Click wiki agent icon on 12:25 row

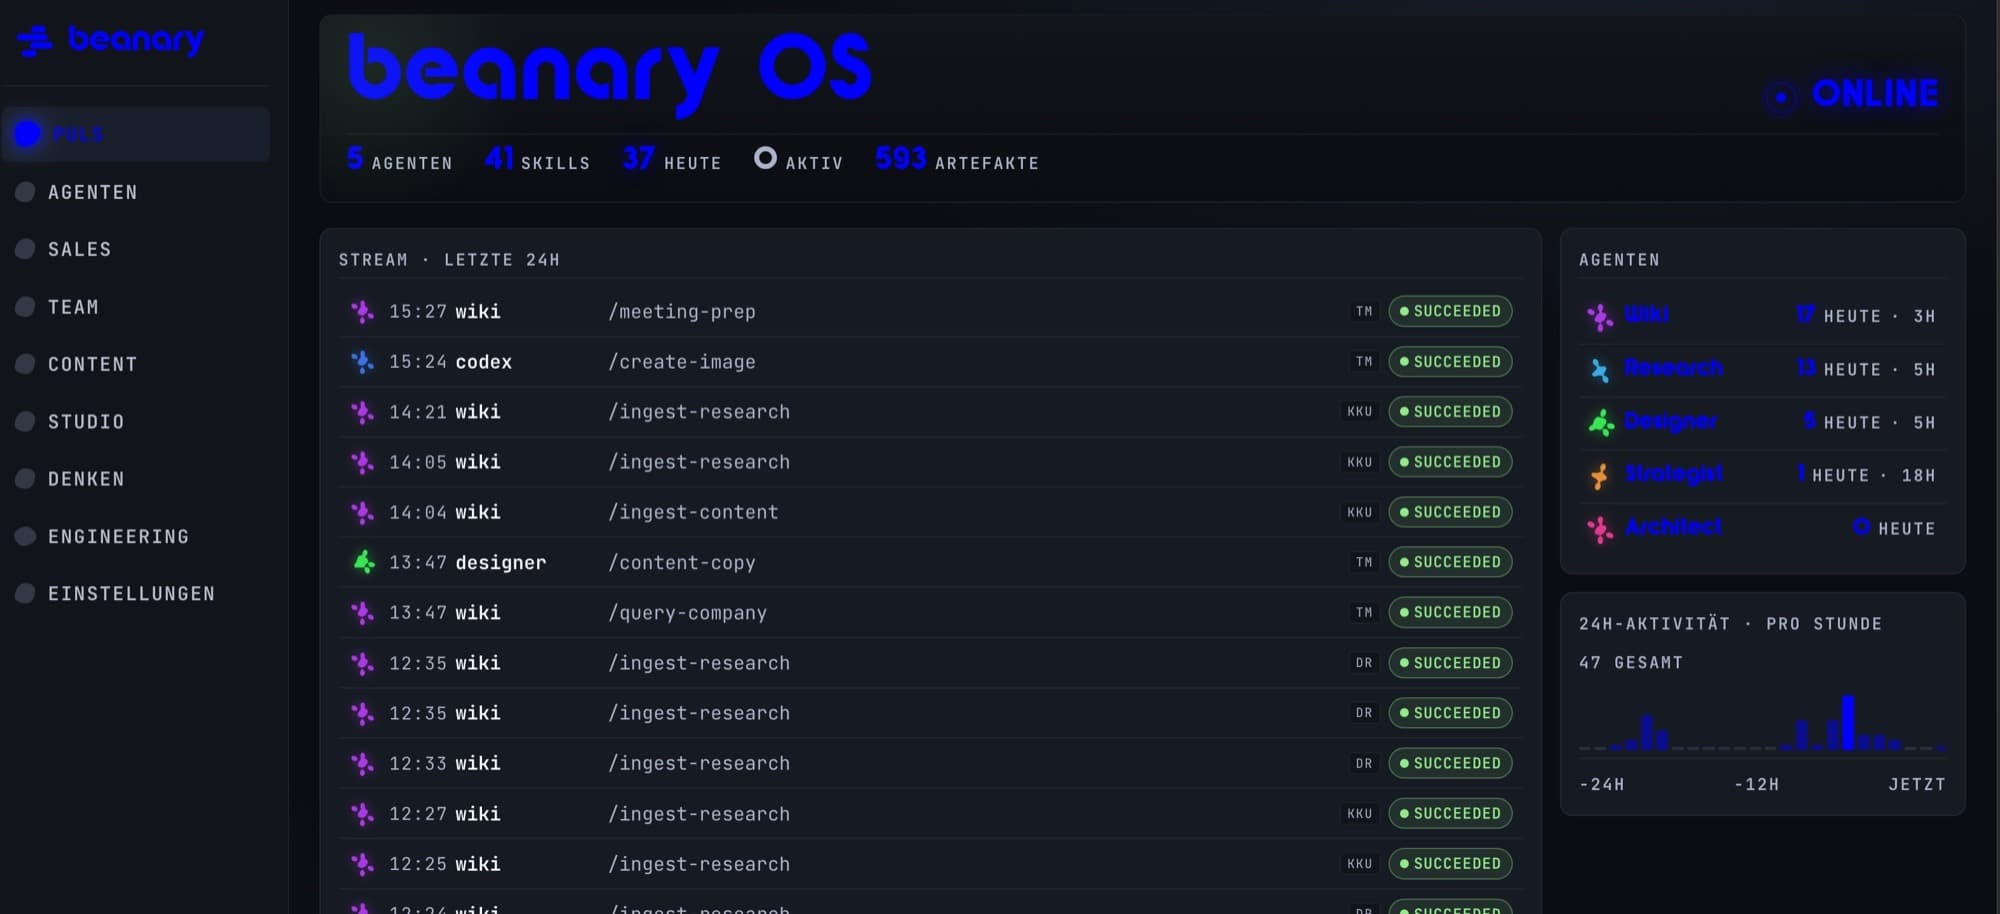click(363, 864)
